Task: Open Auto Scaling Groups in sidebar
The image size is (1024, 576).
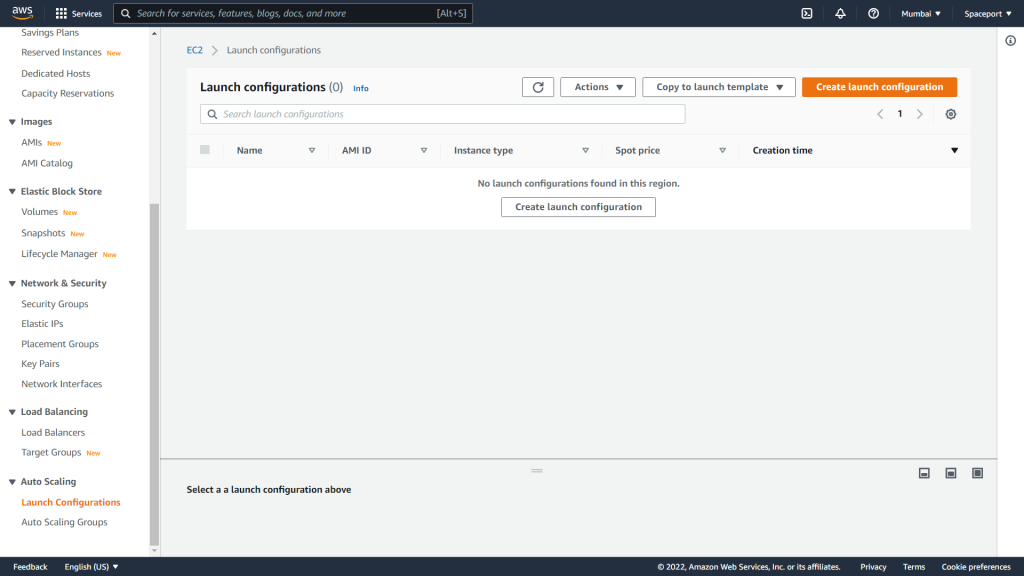Action: [64, 522]
